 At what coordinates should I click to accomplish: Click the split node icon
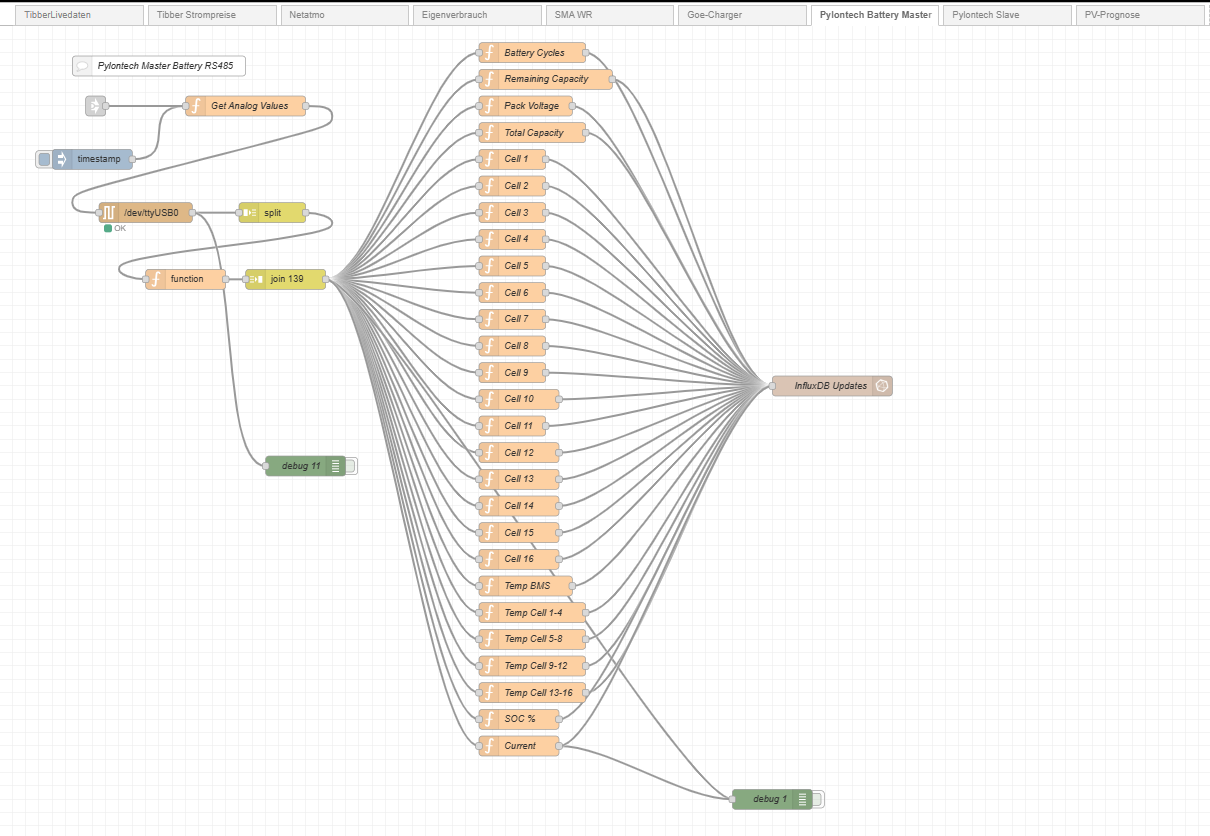click(249, 213)
